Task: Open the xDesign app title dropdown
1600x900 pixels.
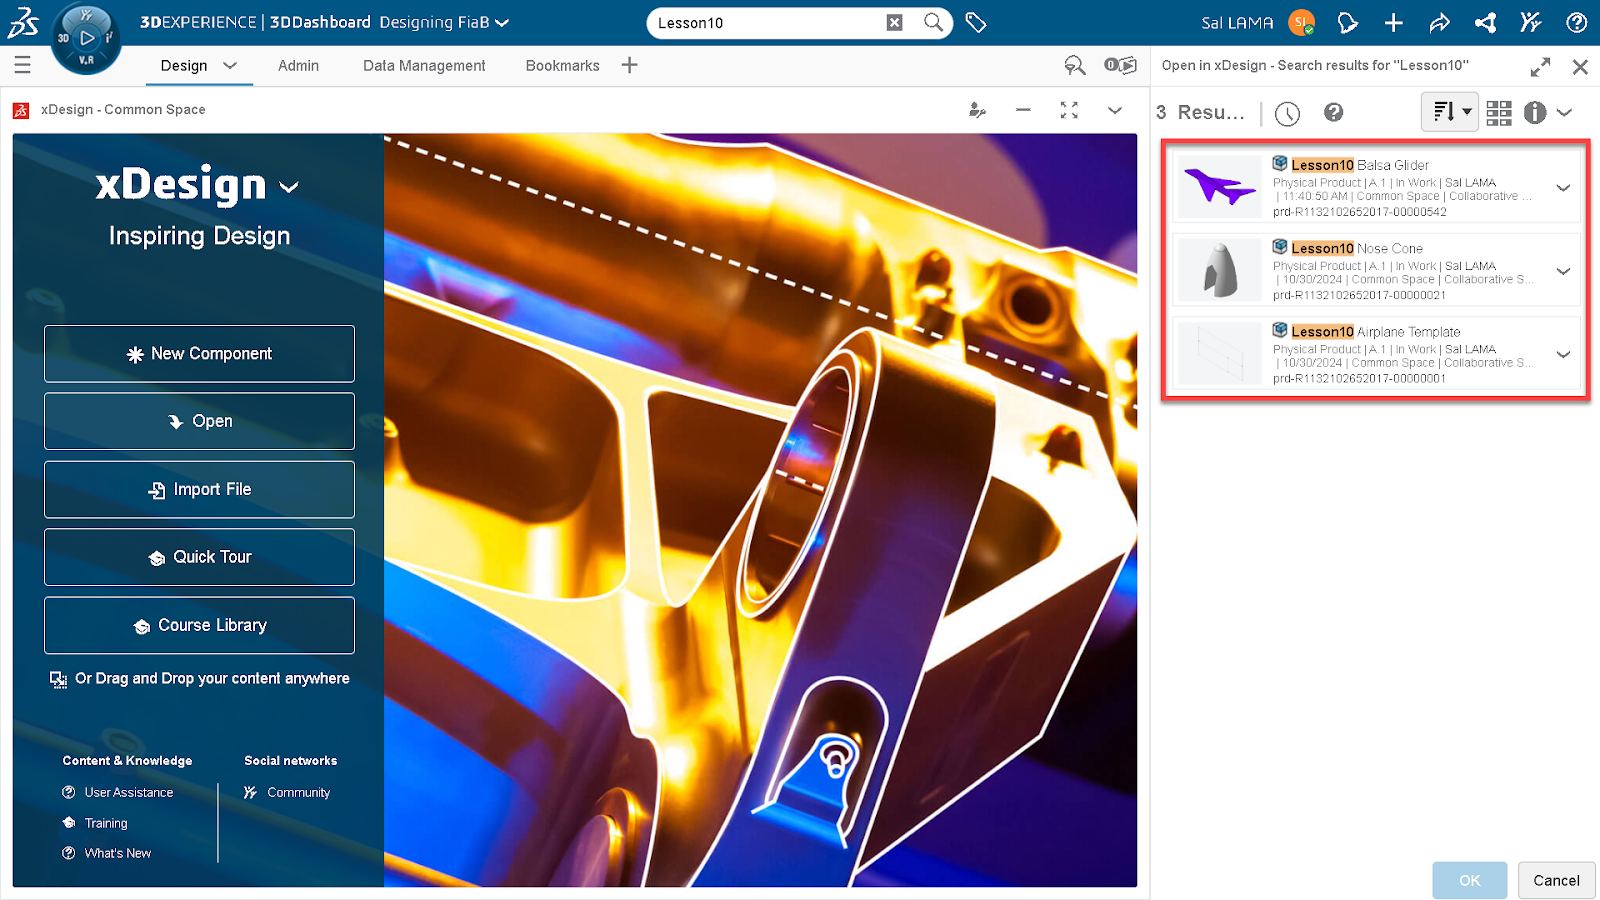Action: tap(289, 187)
